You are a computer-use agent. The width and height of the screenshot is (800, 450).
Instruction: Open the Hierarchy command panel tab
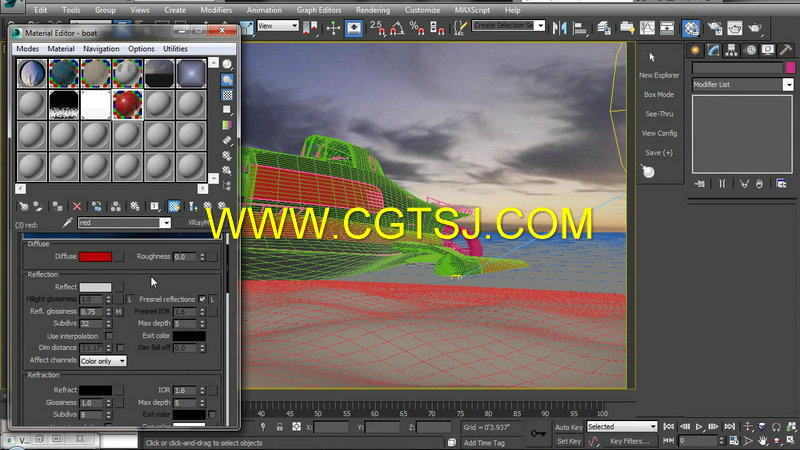(x=731, y=50)
